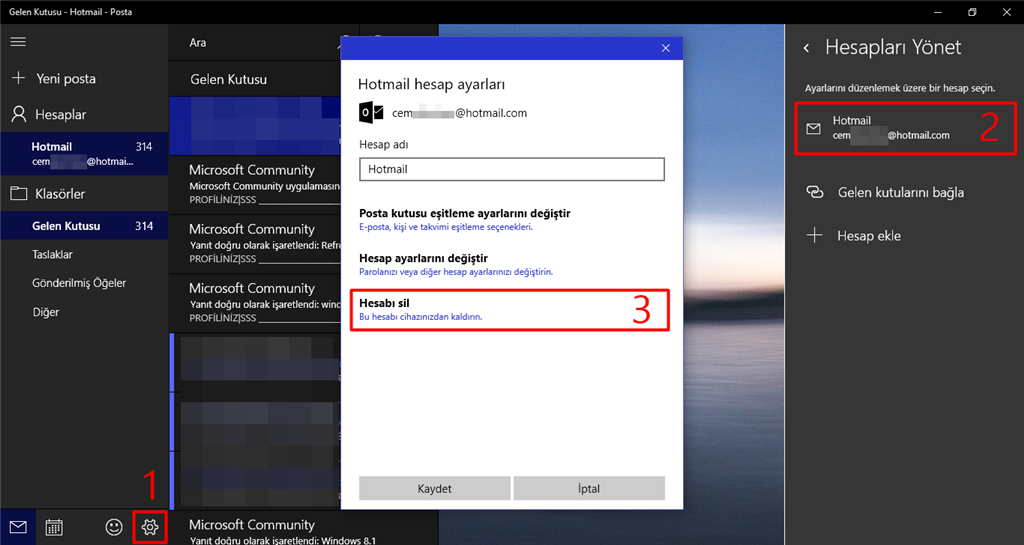Screen dimensions: 1024x545
Task: Click the smiley feedback icon
Action: (114, 527)
